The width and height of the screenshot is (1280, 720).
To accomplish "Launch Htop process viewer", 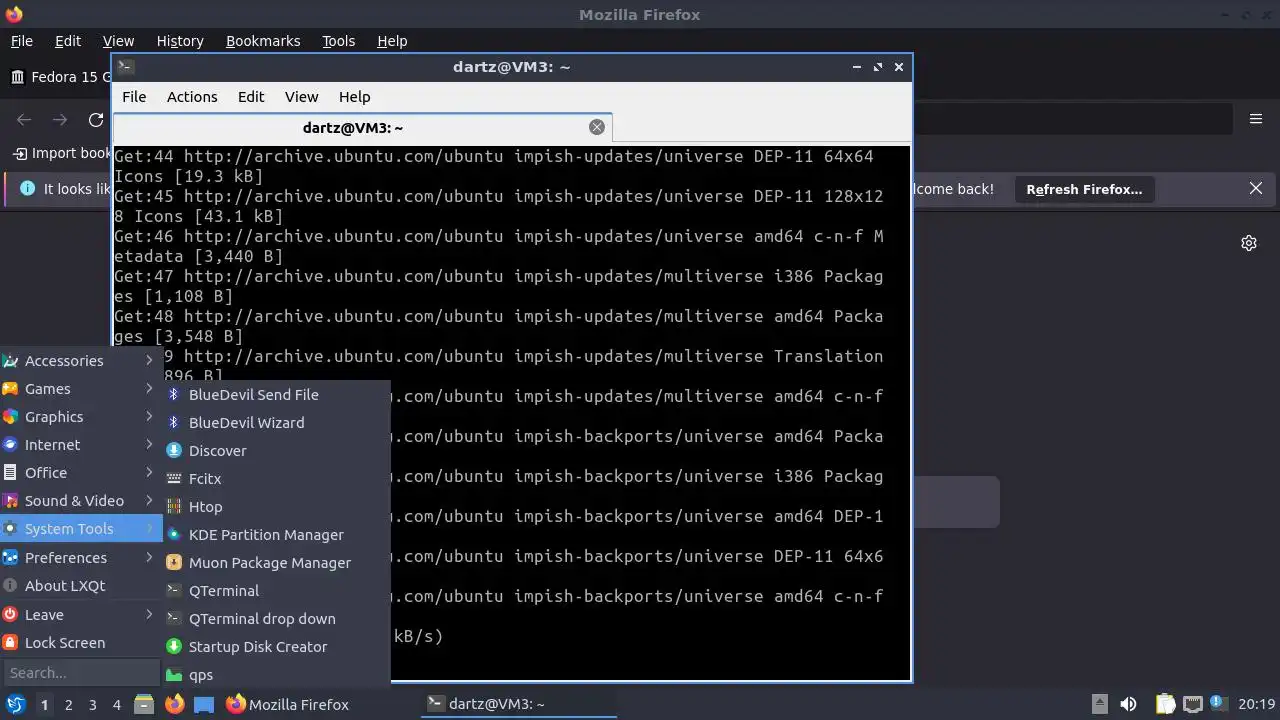I will tap(276, 507).
